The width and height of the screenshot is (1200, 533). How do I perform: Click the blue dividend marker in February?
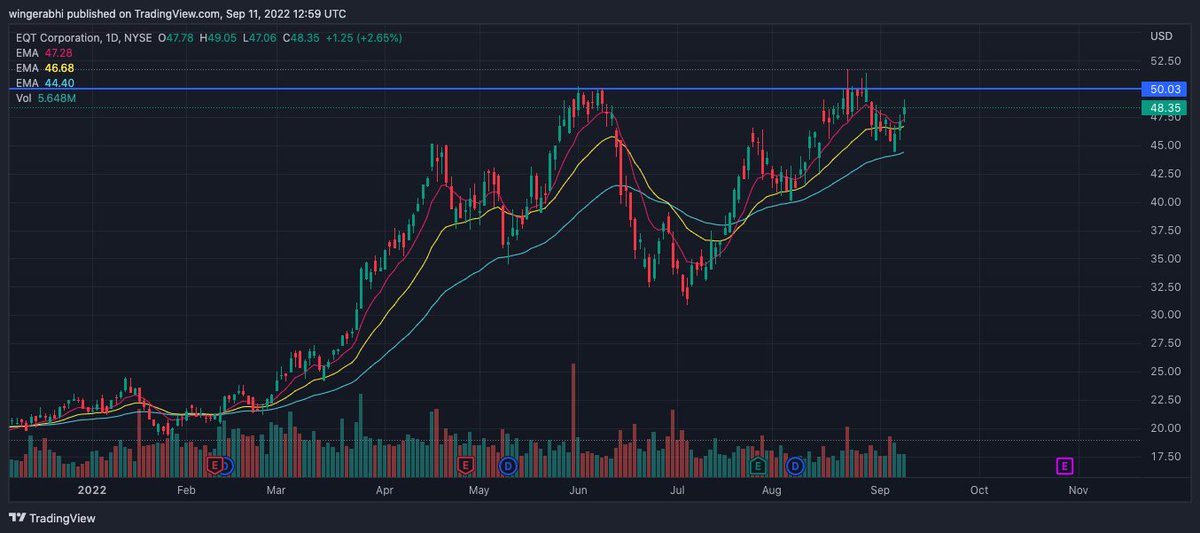(227, 465)
